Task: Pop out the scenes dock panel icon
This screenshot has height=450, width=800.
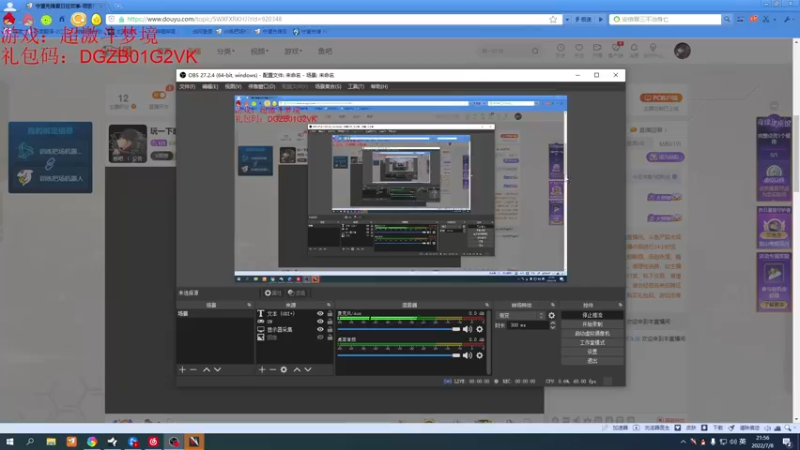Action: (x=249, y=305)
